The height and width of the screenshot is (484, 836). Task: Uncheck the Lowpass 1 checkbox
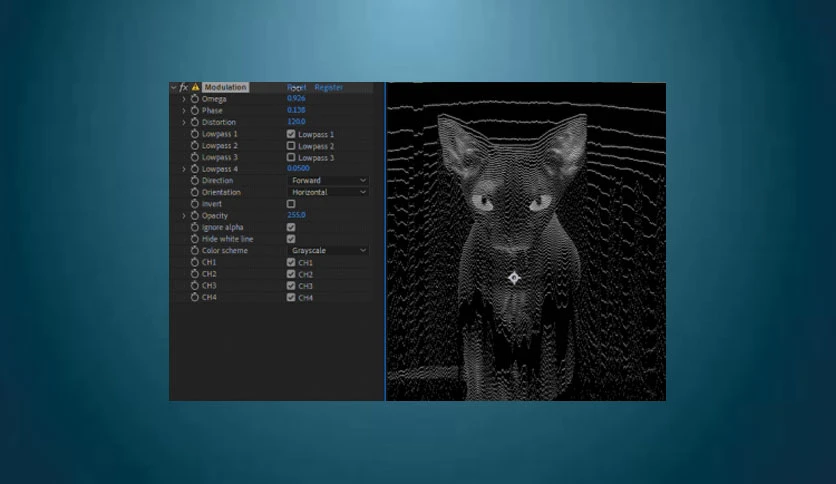(x=291, y=134)
